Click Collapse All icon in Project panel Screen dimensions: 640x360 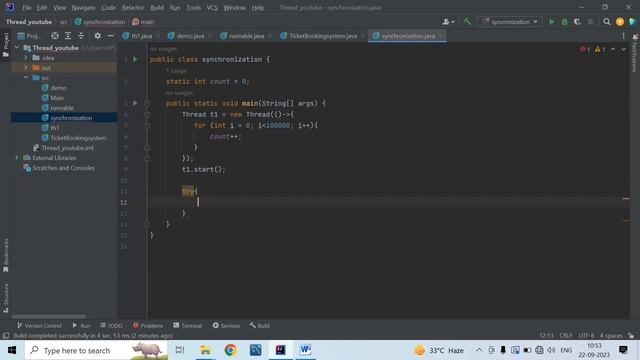pos(81,36)
